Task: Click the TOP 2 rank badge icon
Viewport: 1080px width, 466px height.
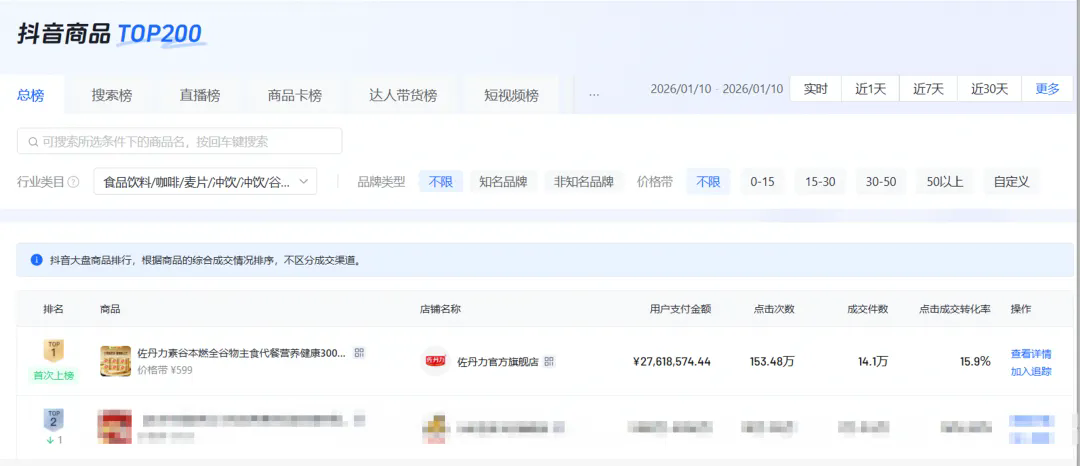Action: point(53,419)
